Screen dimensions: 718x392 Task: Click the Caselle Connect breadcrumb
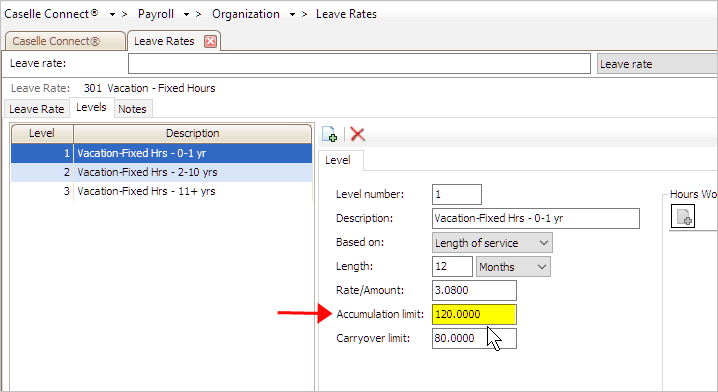(51, 14)
